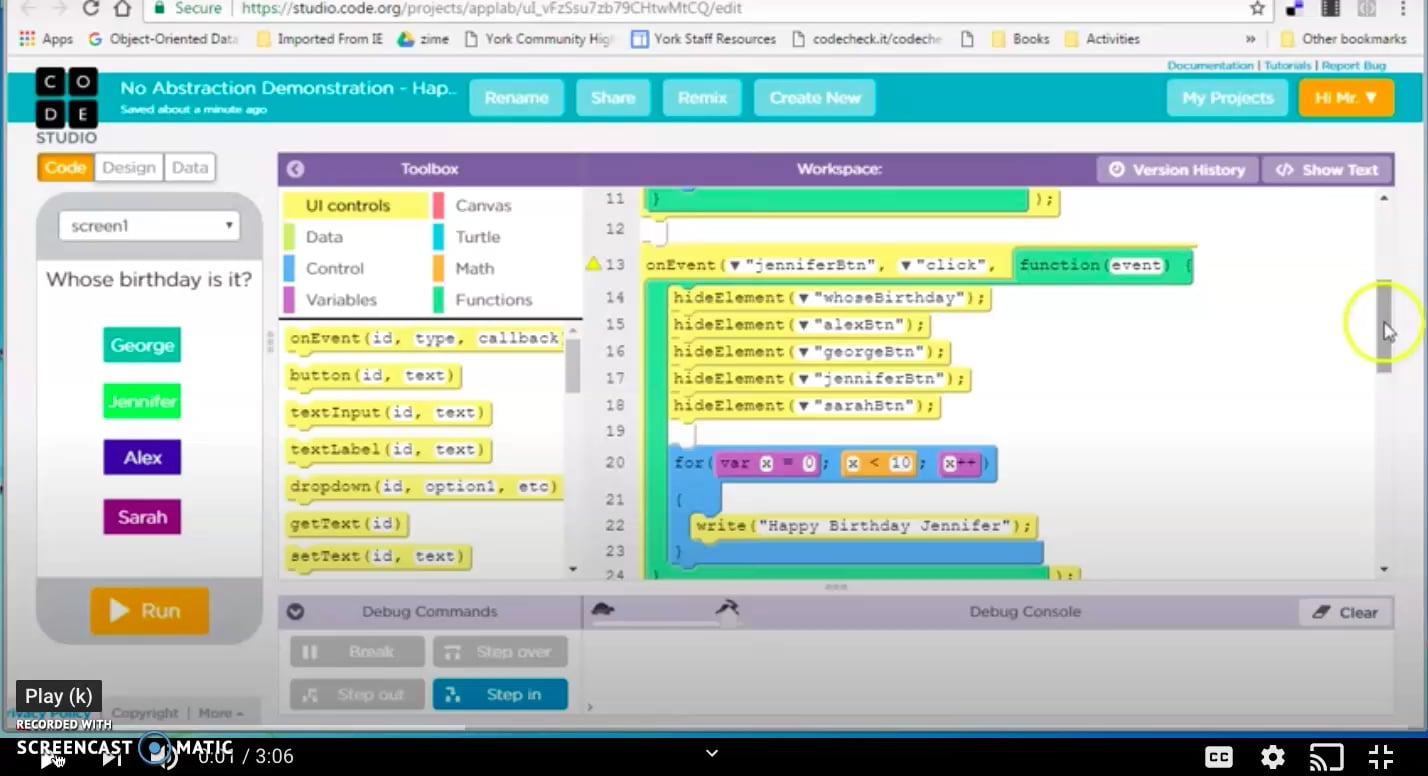Screen dimensions: 1428x776
Task: Click the Step in debug button
Action: [500, 694]
